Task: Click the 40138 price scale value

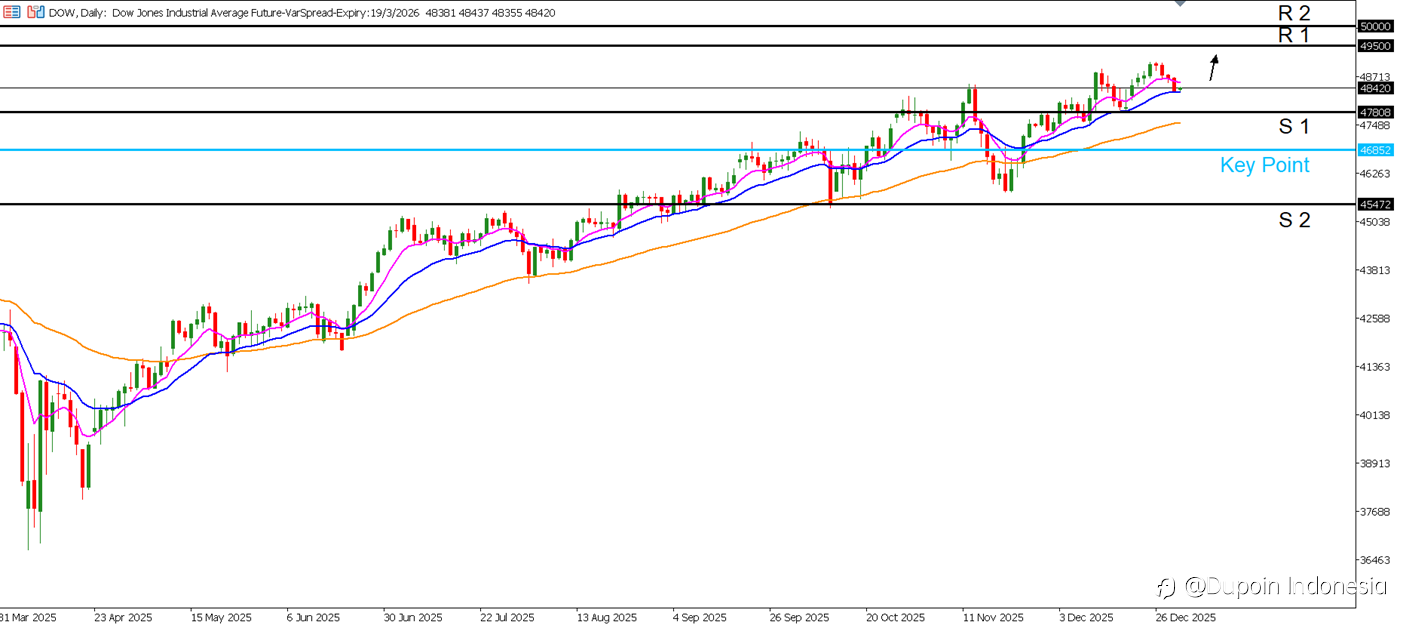Action: [1376, 415]
